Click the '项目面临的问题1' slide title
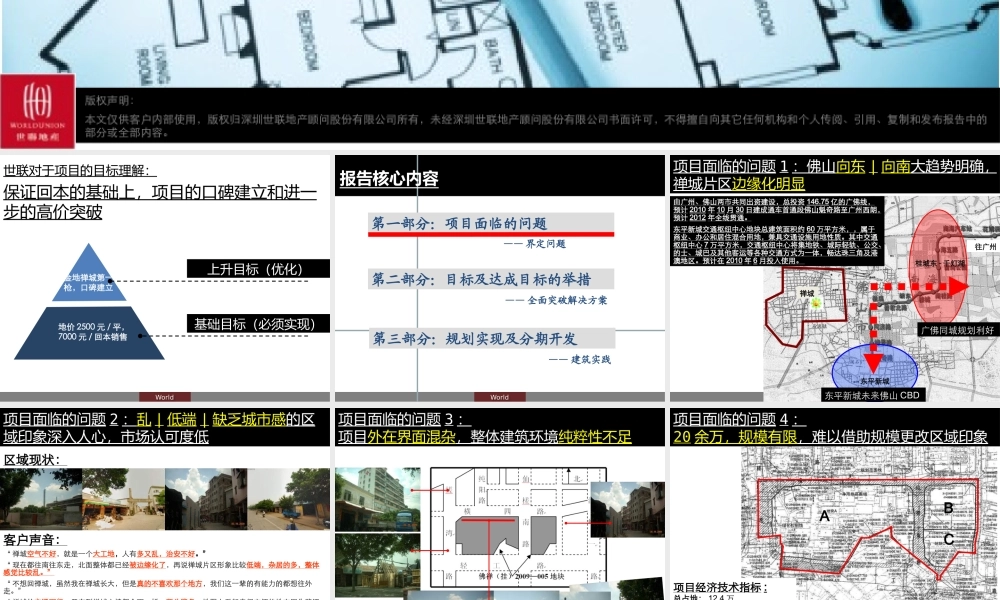The height and width of the screenshot is (600, 1000). (834, 175)
